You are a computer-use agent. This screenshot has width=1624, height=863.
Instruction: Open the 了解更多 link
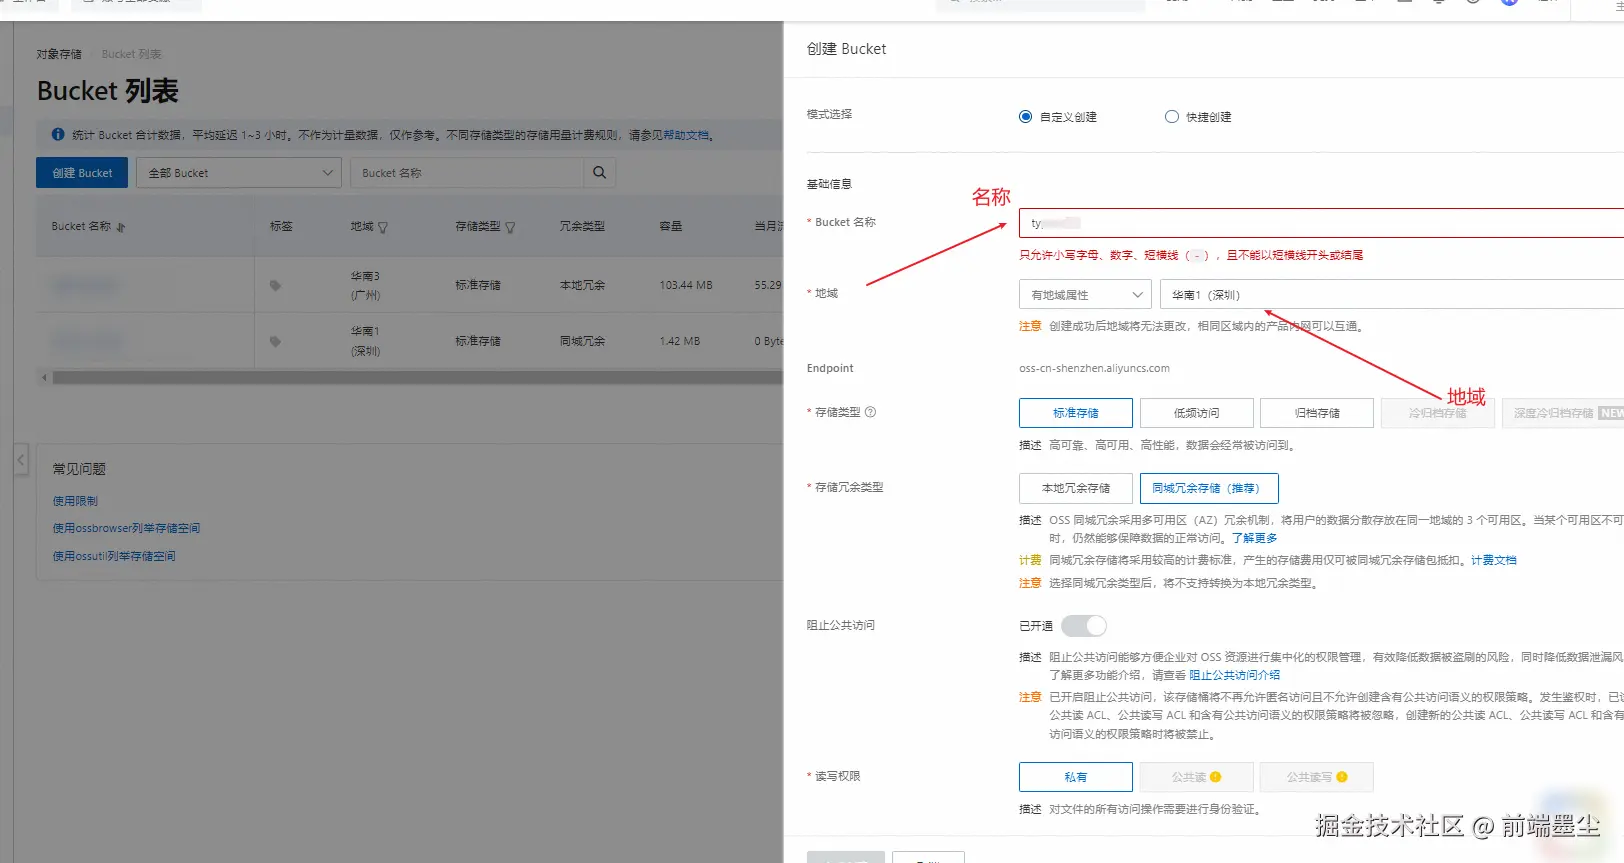click(x=1255, y=538)
